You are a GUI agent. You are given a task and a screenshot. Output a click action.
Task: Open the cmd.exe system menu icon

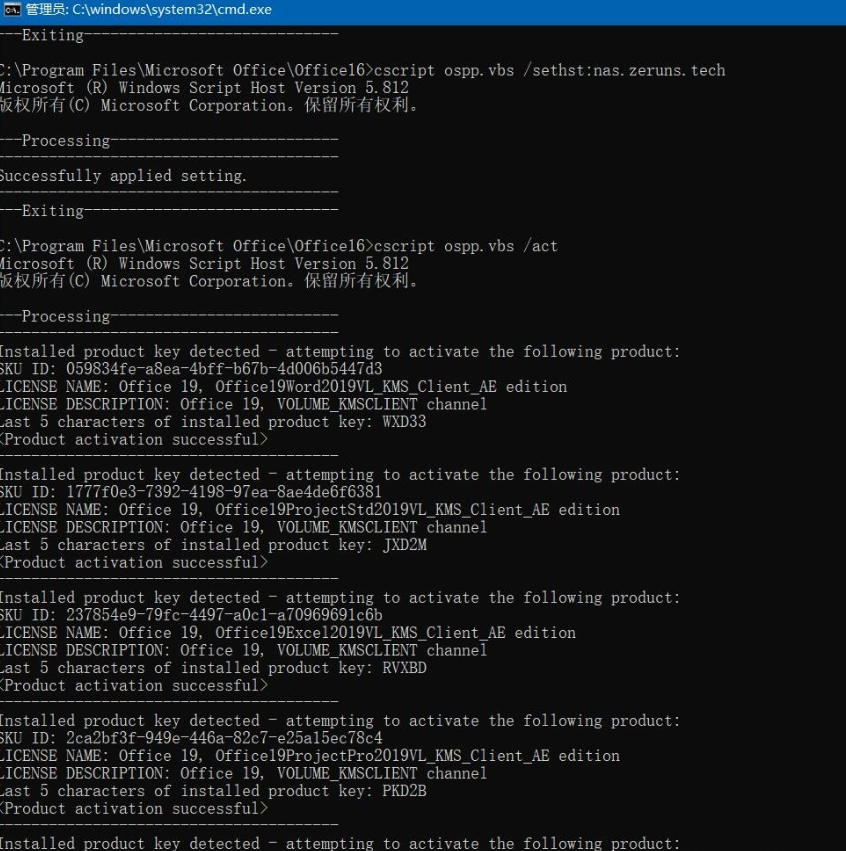coord(11,10)
